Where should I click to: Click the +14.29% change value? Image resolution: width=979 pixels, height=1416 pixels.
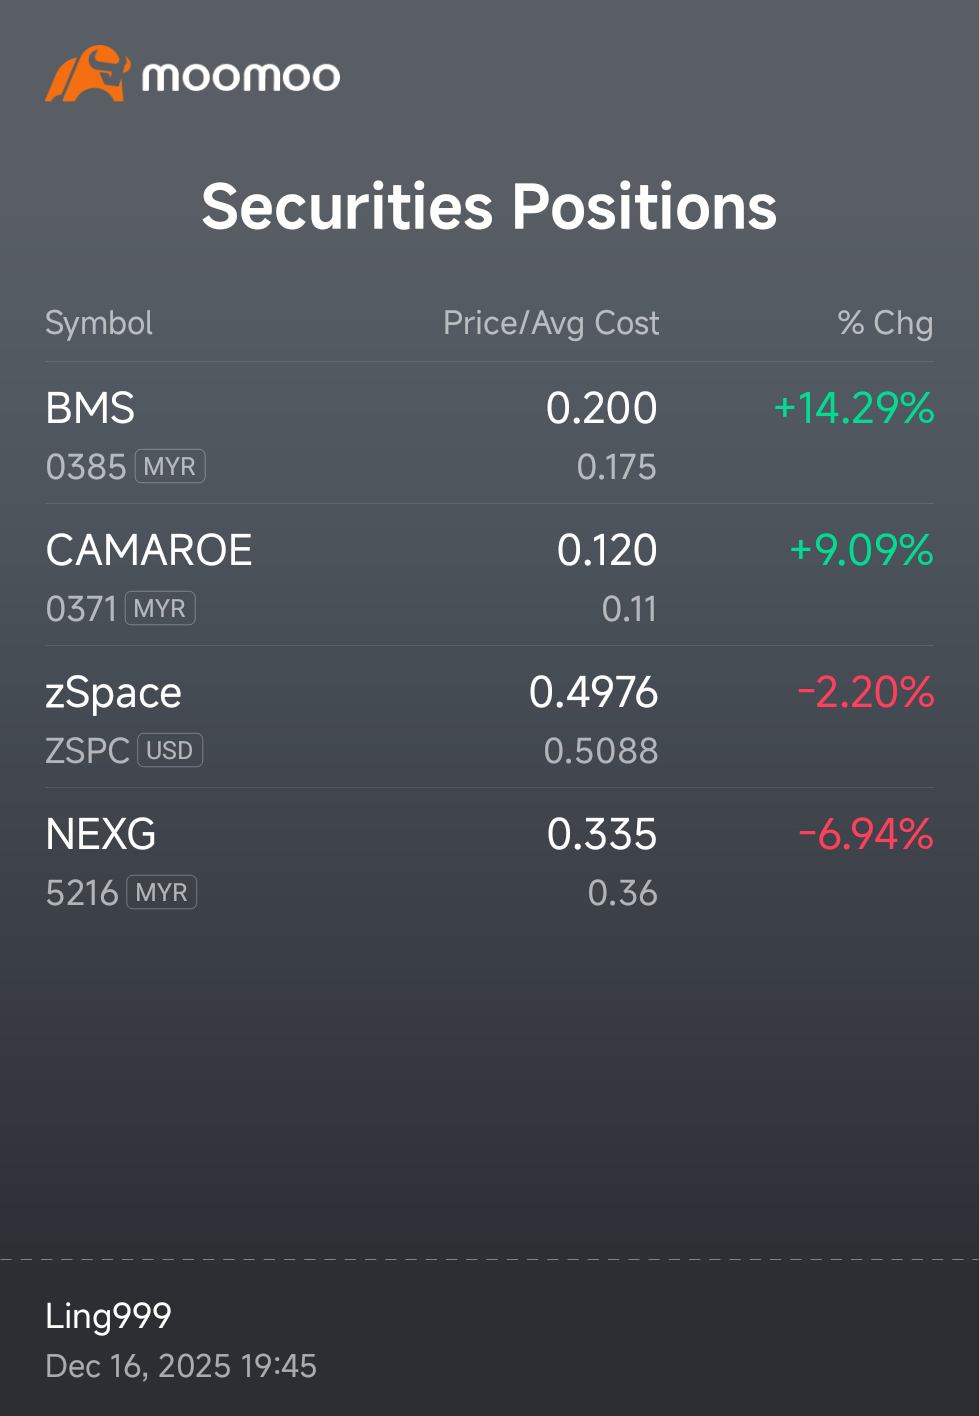(854, 408)
